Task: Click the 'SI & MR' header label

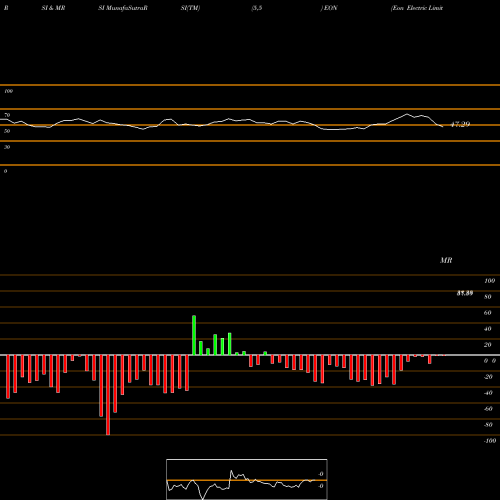Action: pos(53,8)
